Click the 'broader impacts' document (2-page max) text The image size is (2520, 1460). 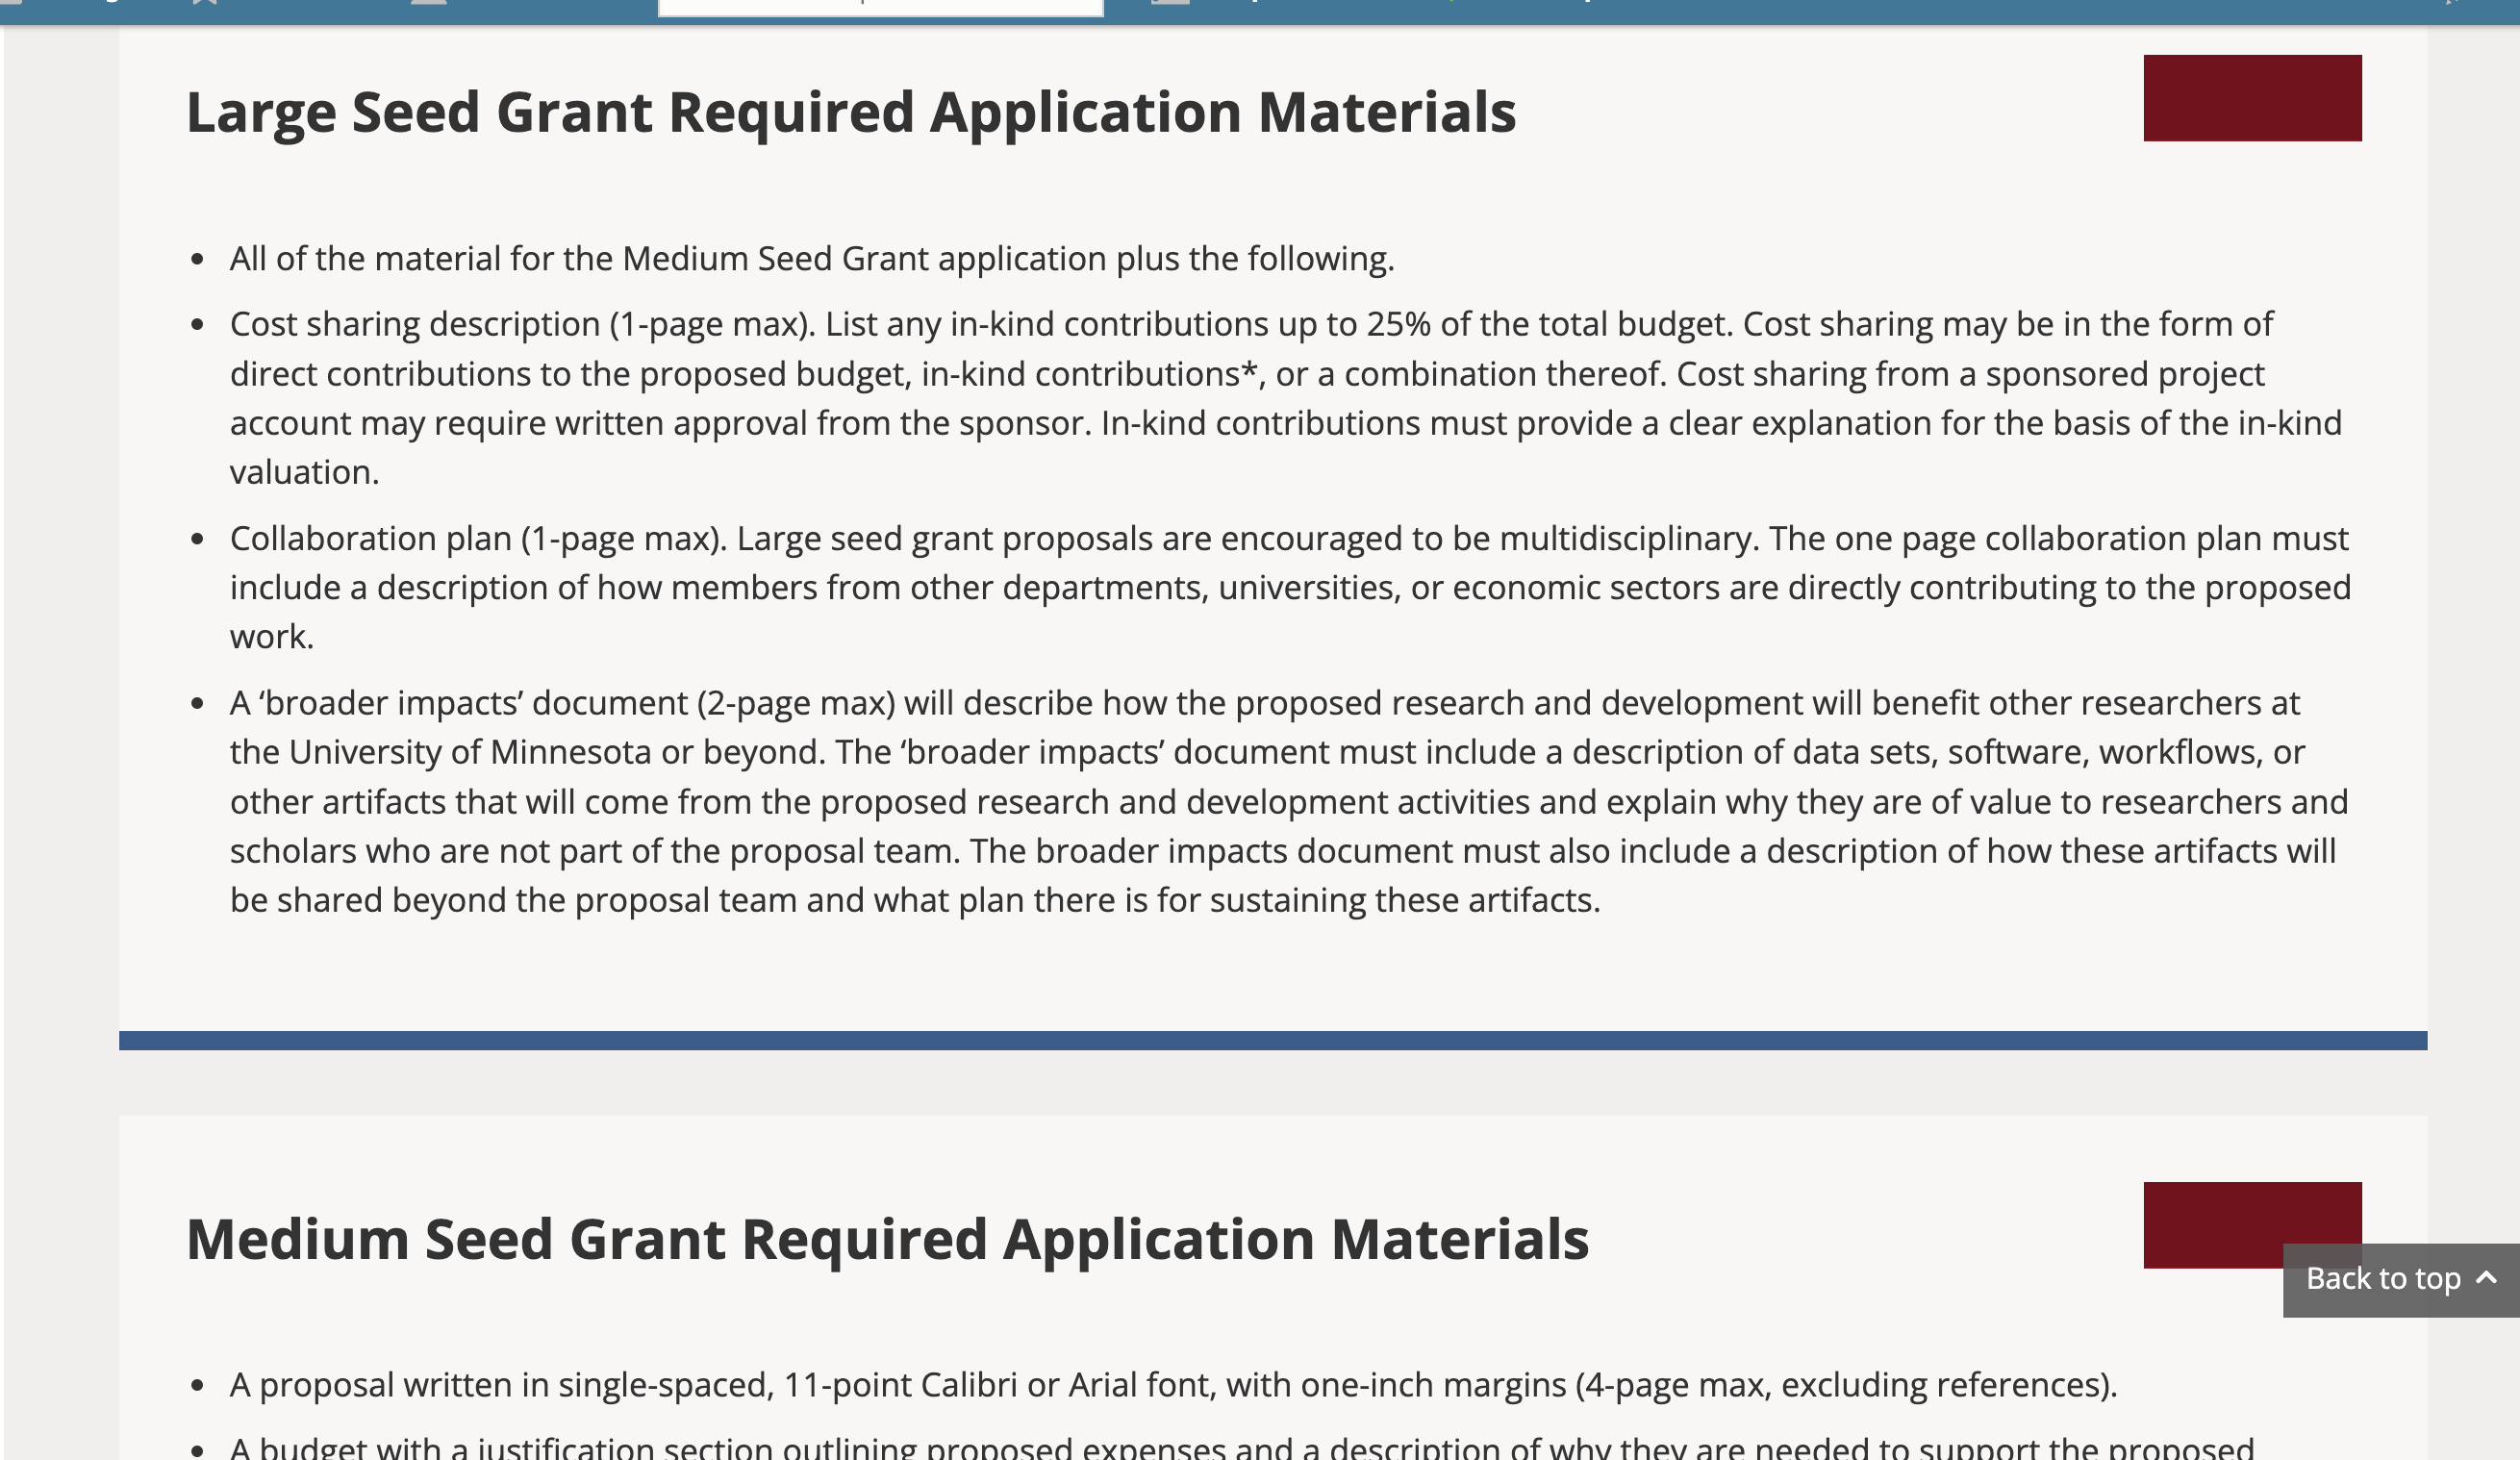(576, 703)
